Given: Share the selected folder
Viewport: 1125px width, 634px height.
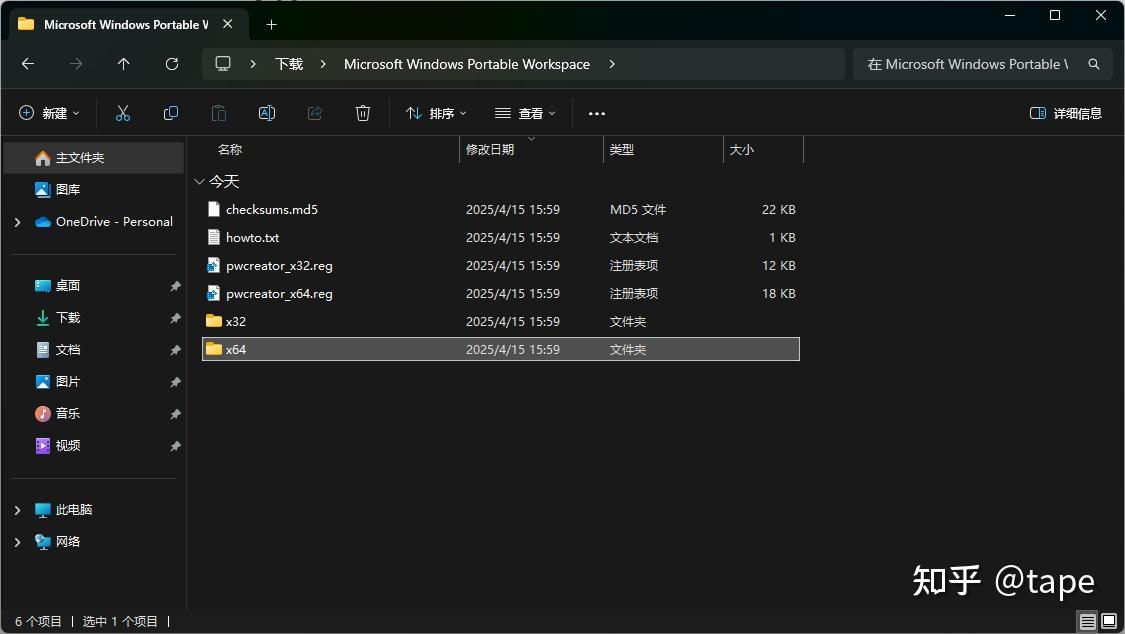Looking at the screenshot, I should point(314,112).
